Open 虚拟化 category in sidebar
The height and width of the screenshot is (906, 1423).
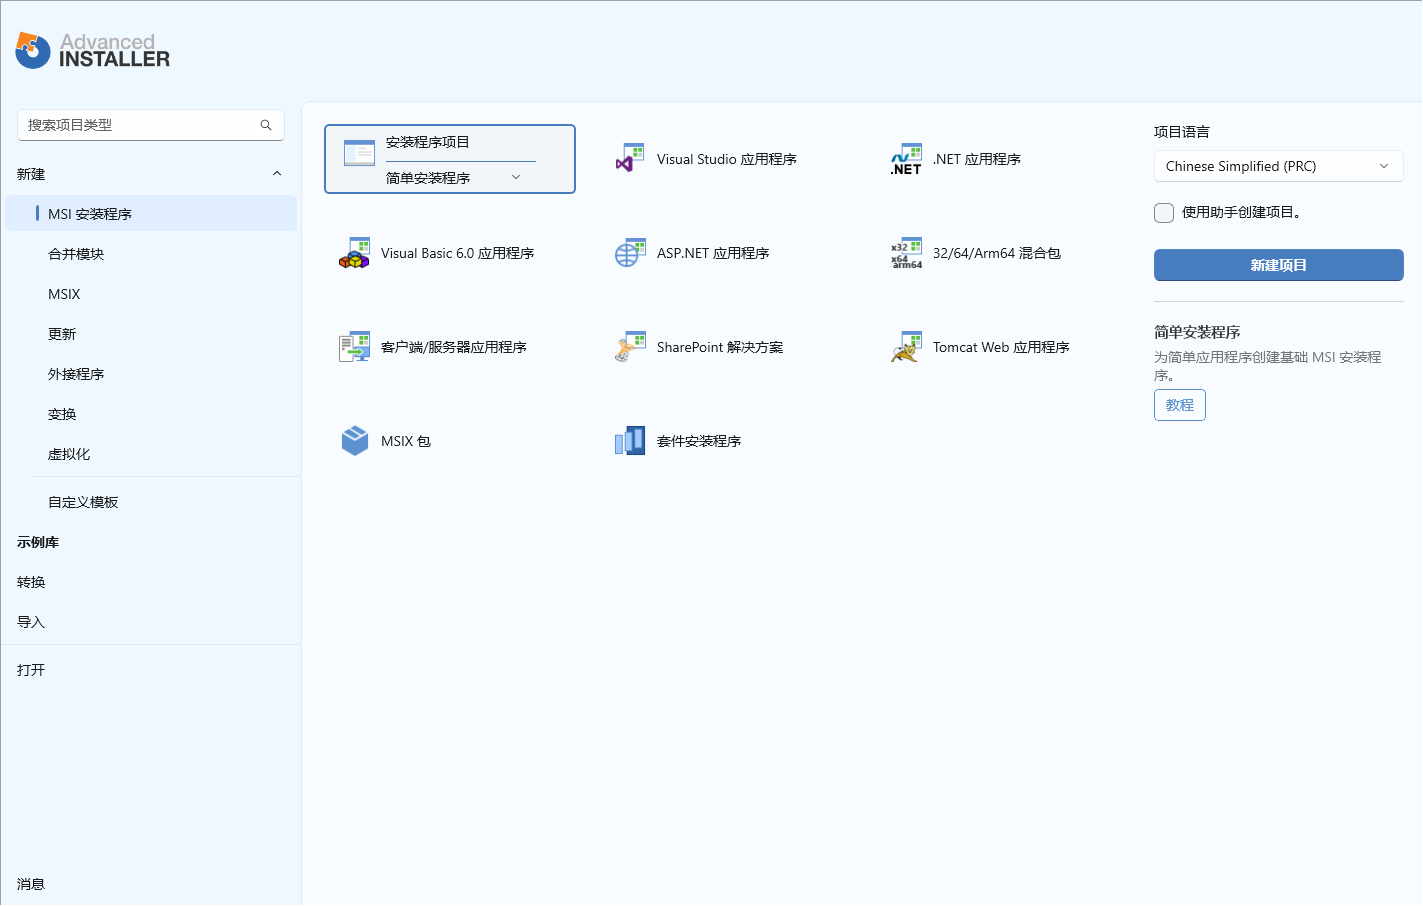151,454
